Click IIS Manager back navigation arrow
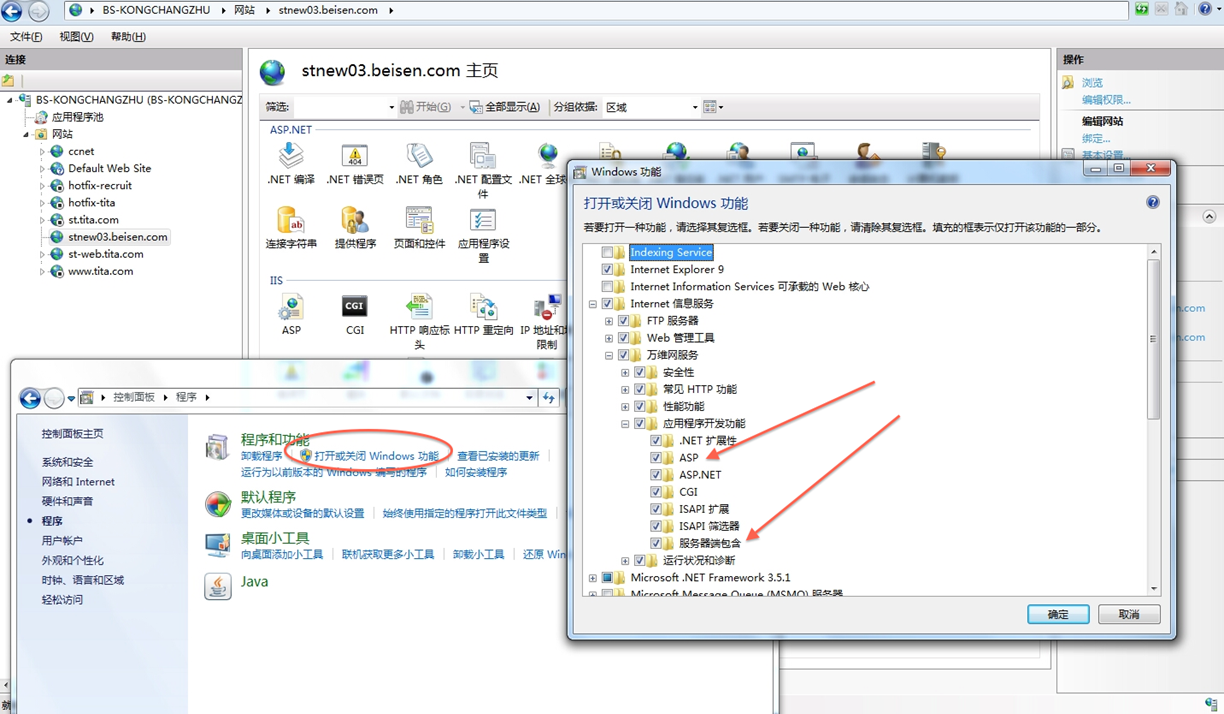Screen dimensions: 1224x714 click(11, 12)
